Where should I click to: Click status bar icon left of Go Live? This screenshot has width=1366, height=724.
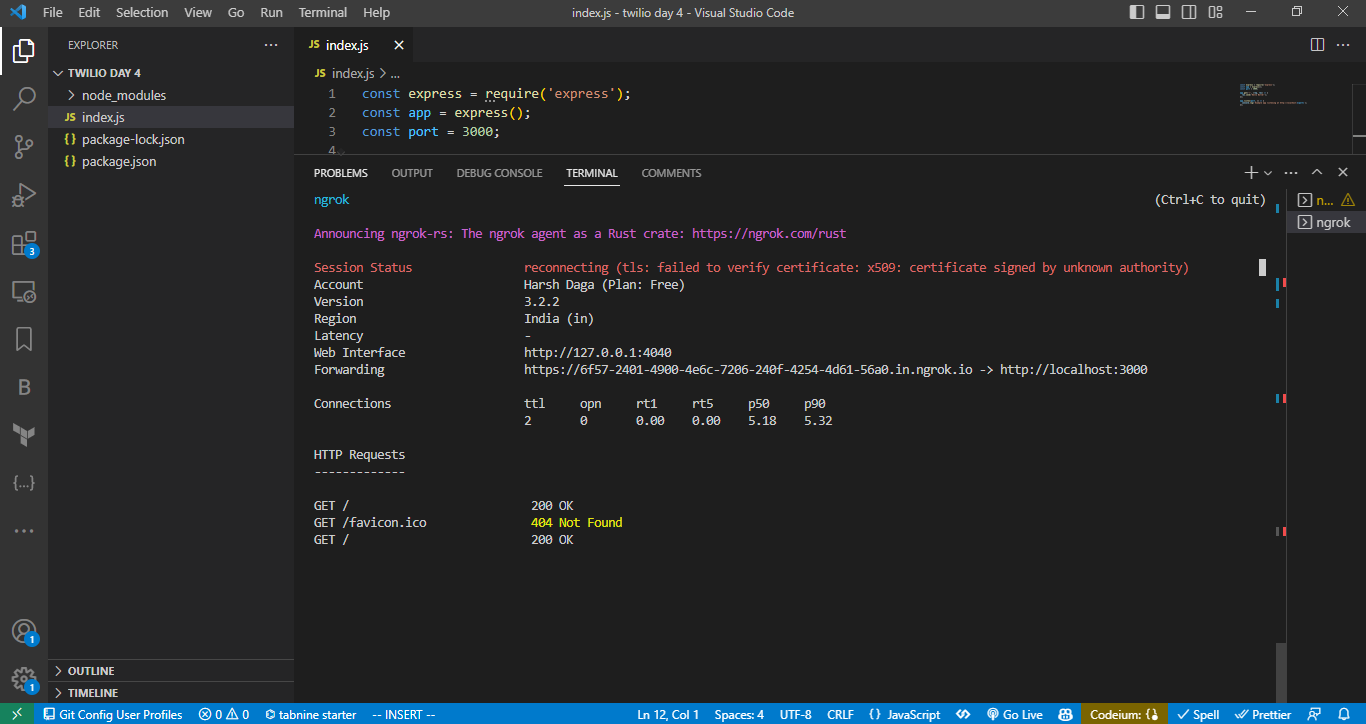[964, 714]
